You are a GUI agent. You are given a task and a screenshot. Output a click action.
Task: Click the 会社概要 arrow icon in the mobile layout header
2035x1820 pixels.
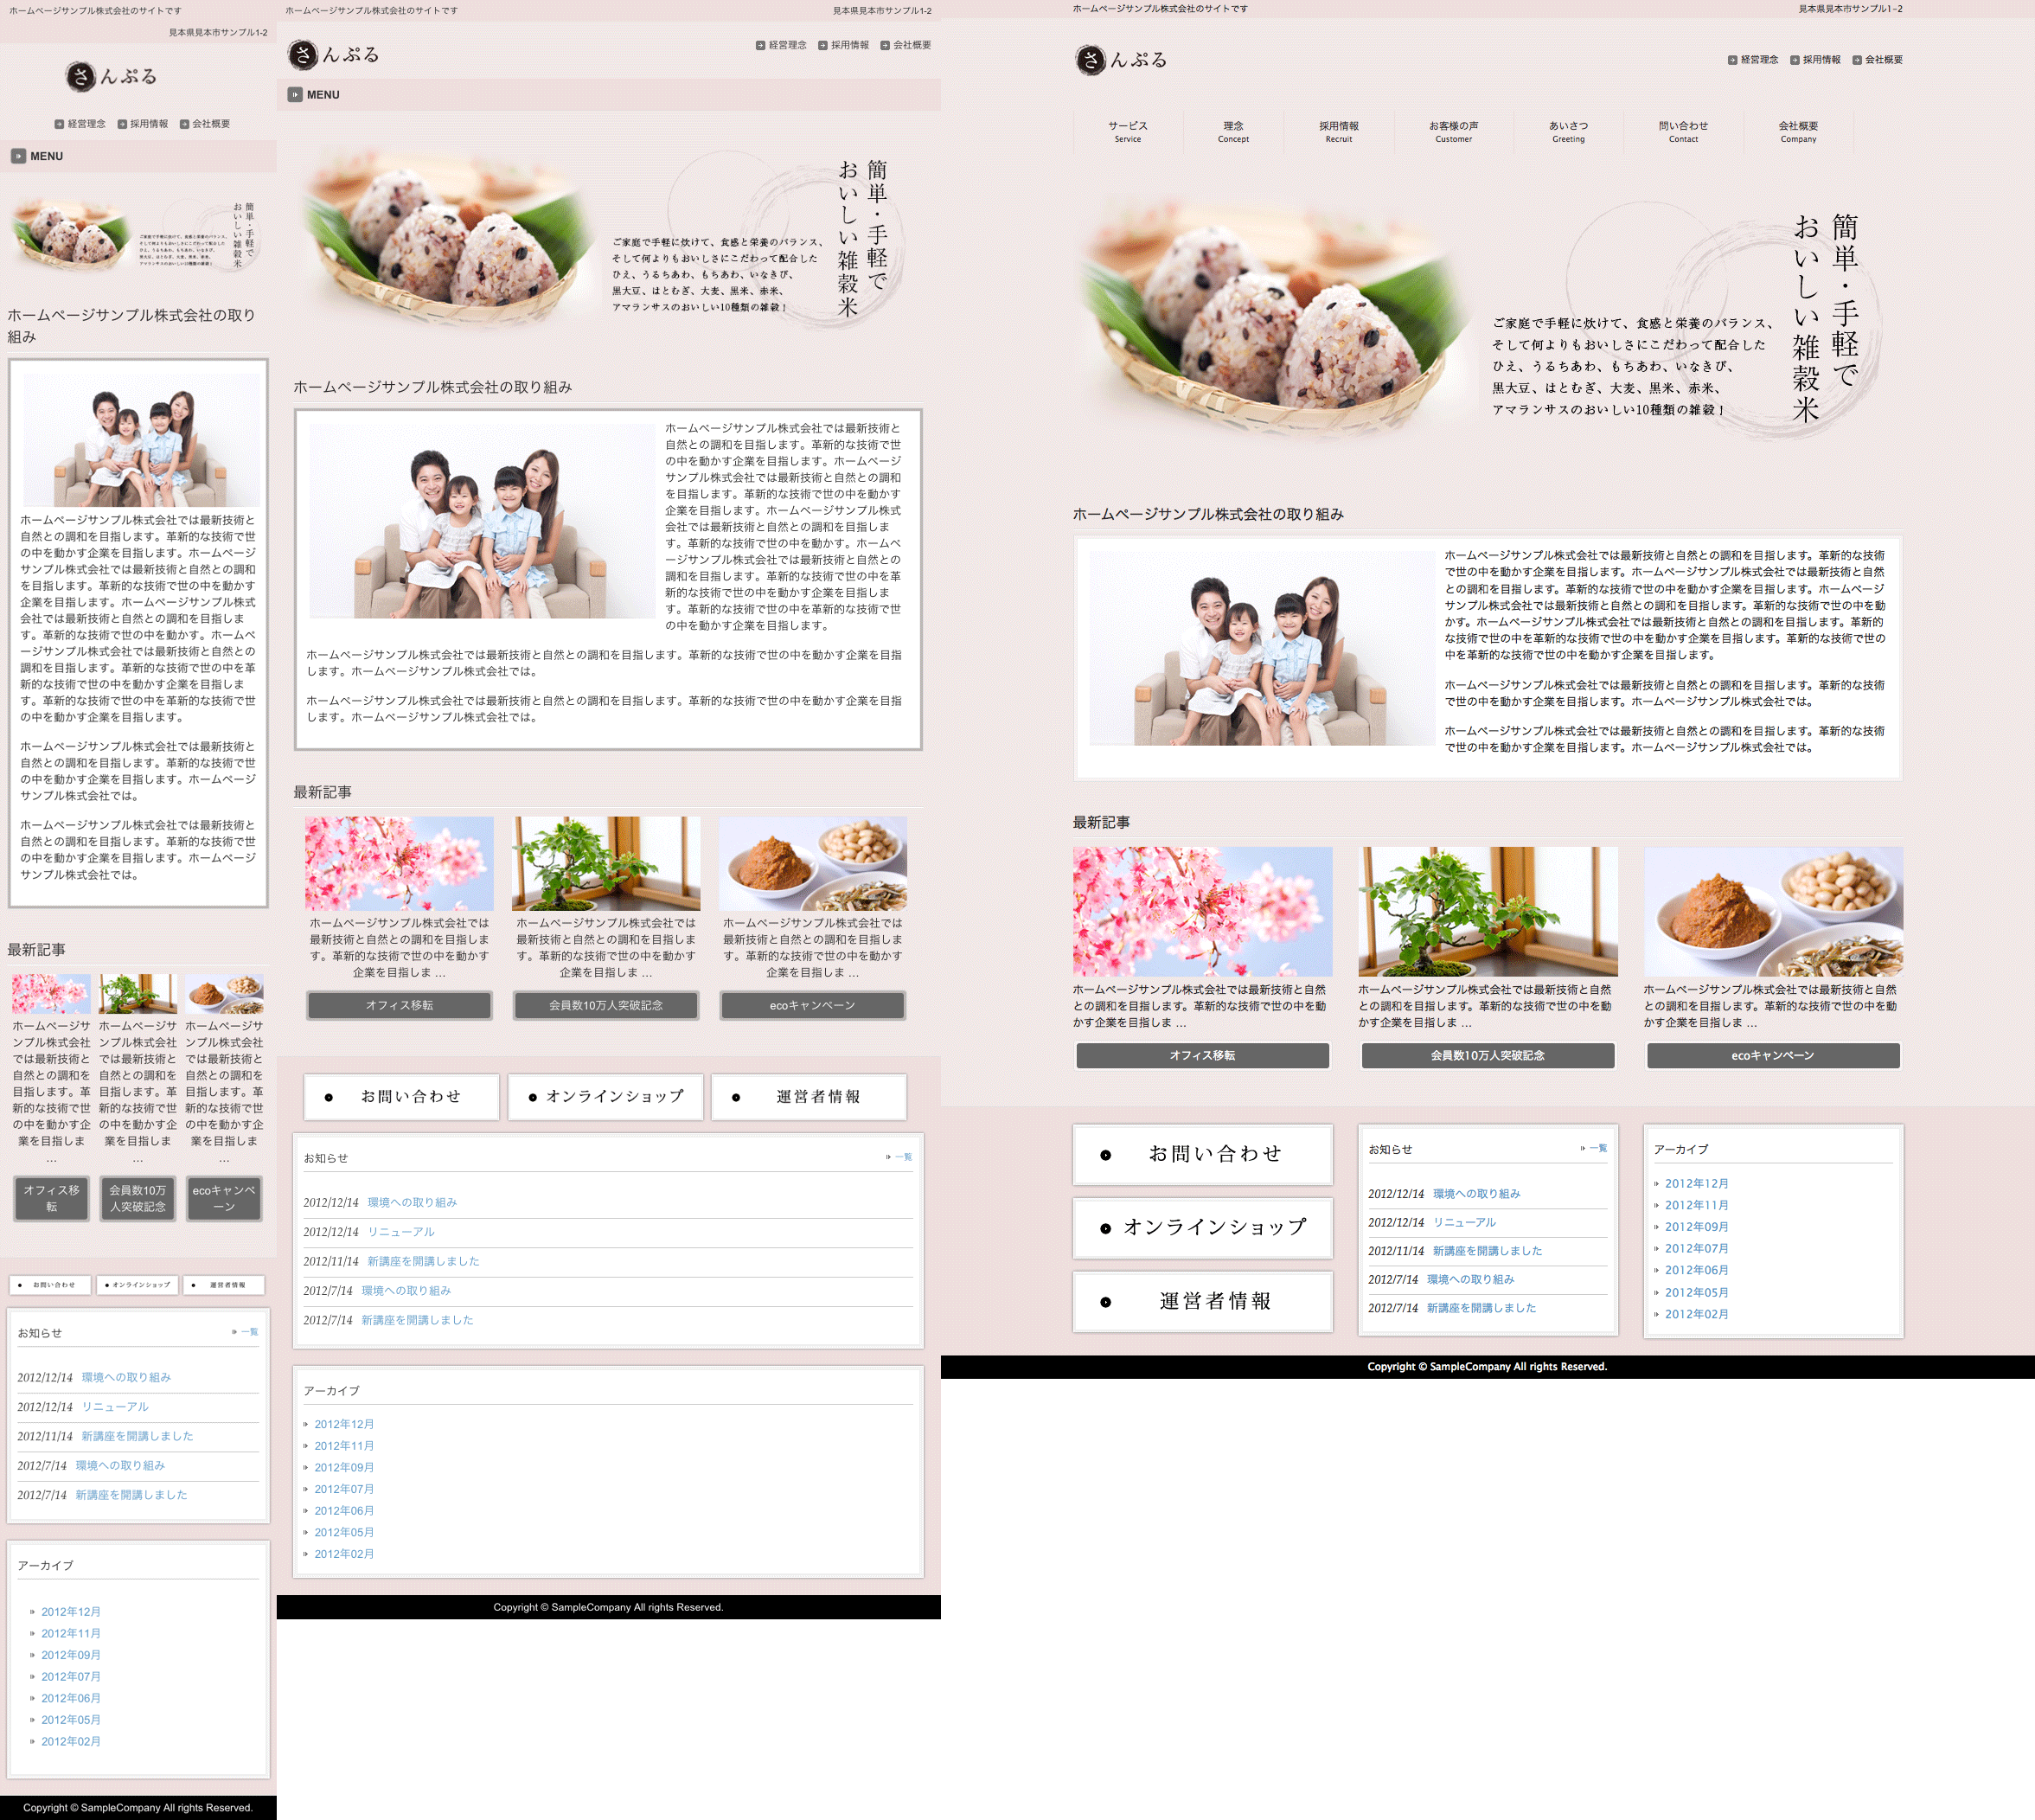coord(184,124)
